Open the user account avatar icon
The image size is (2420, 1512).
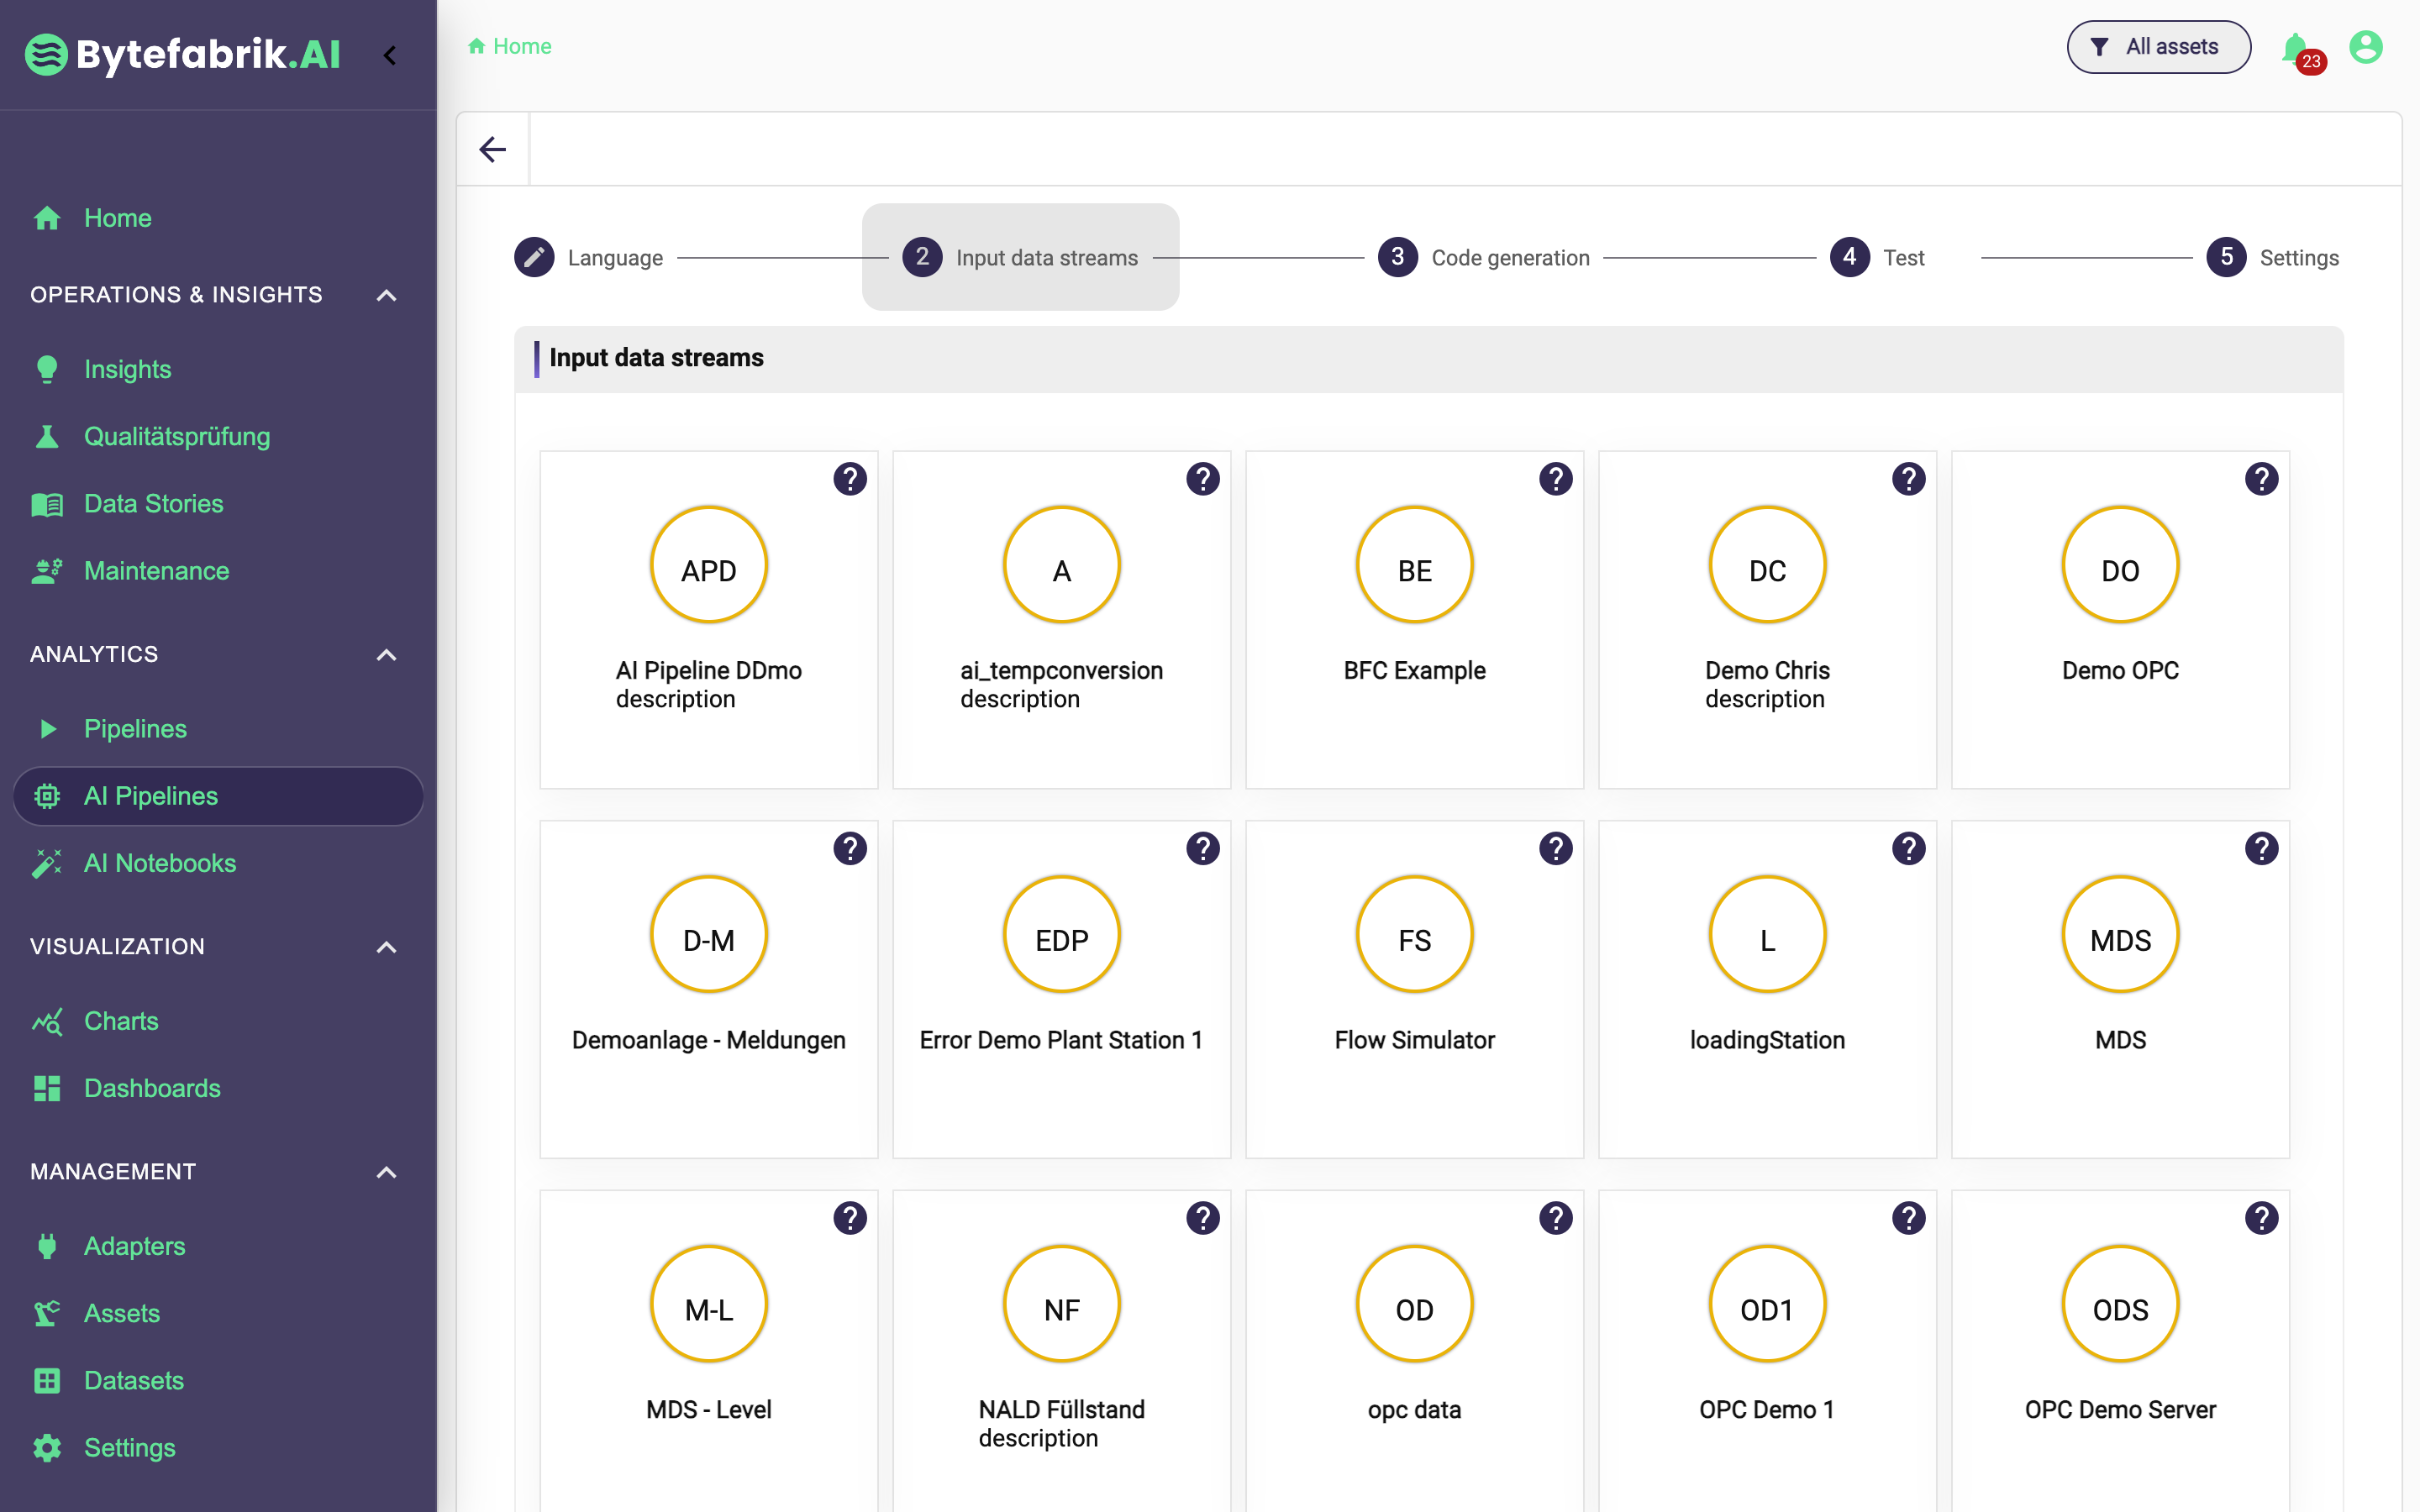2365,47
